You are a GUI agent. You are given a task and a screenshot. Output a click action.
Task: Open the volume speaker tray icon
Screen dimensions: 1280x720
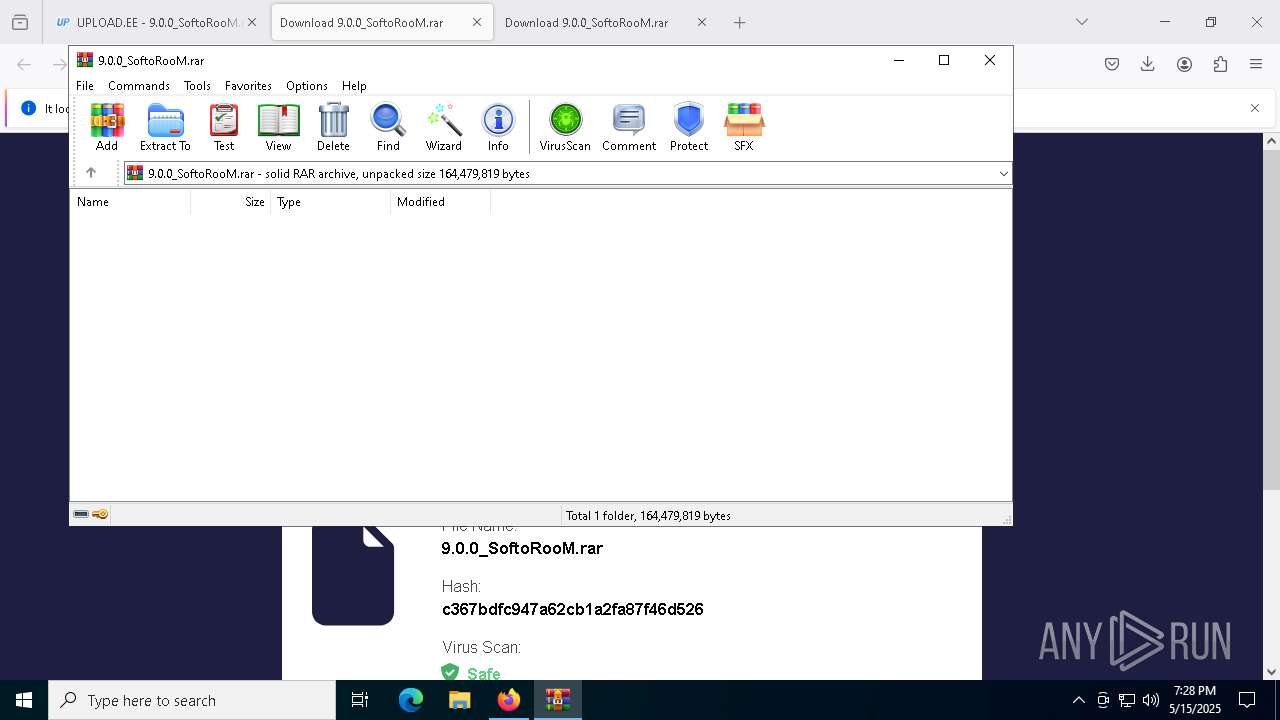point(1151,700)
